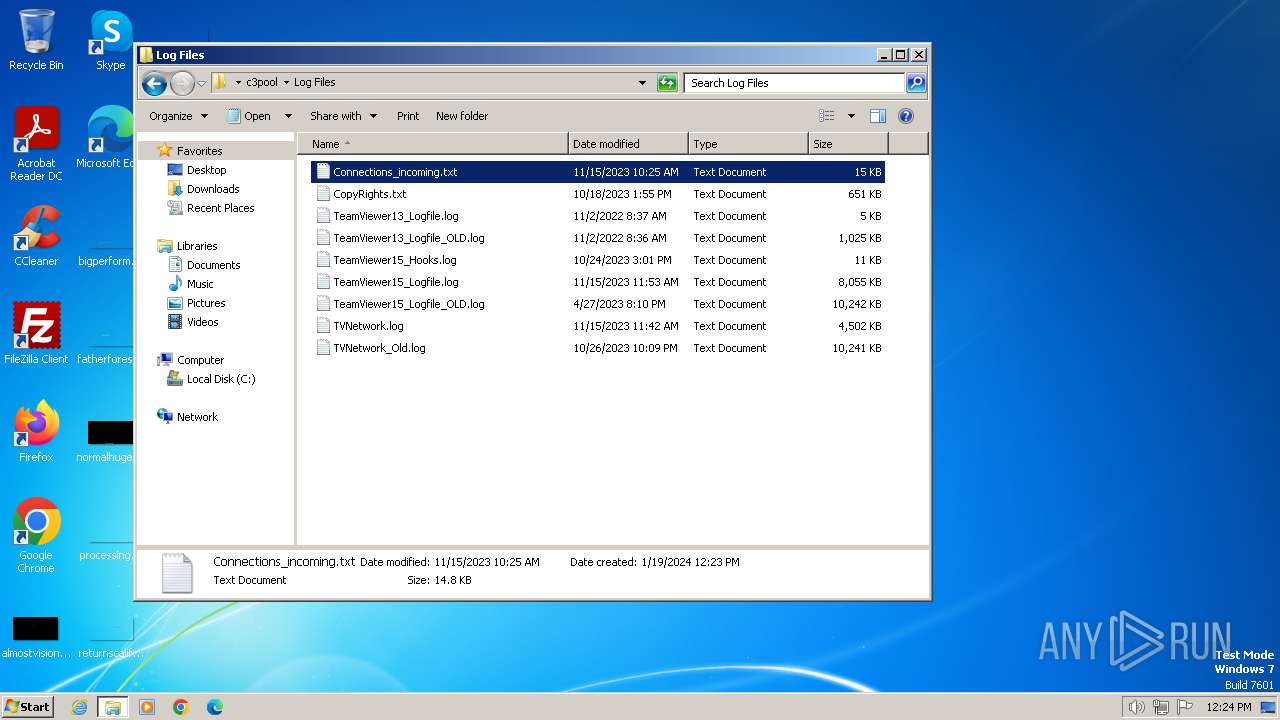Open Desktop under Favorites
This screenshot has height=720, width=1280.
click(x=206, y=170)
